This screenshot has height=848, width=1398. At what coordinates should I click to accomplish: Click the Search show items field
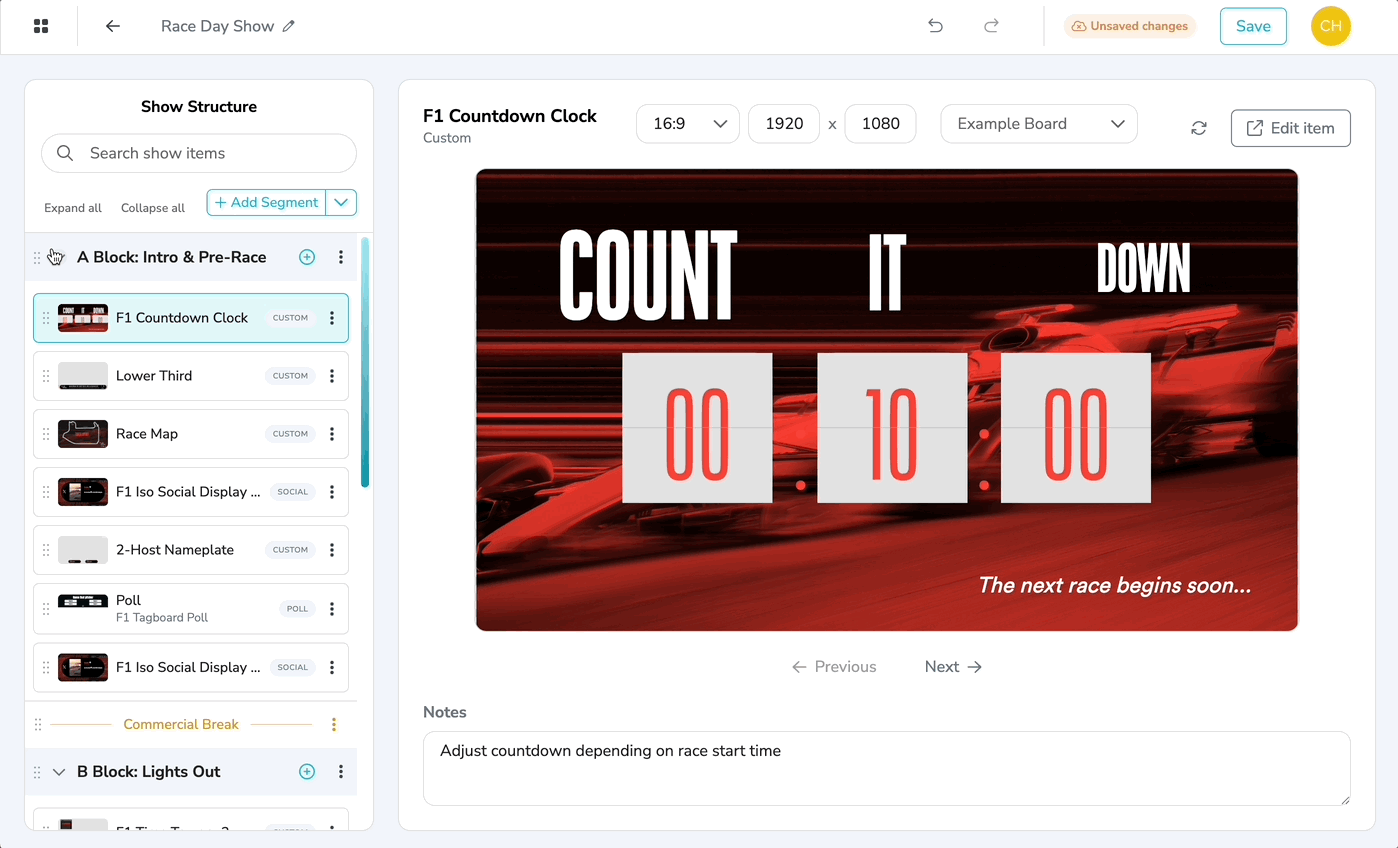tap(199, 153)
